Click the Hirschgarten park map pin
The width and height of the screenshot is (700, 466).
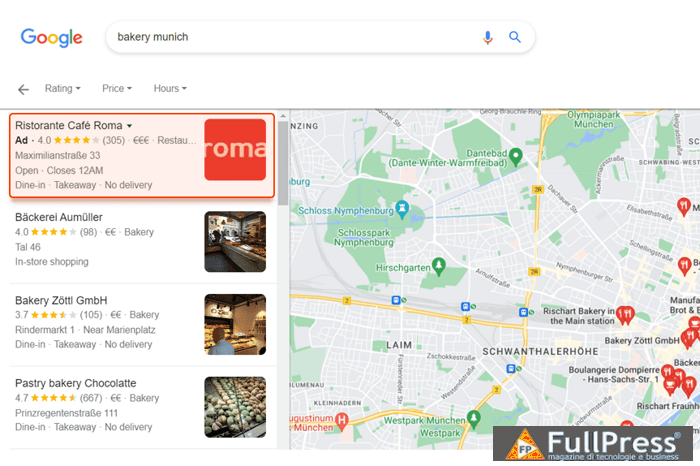(437, 266)
